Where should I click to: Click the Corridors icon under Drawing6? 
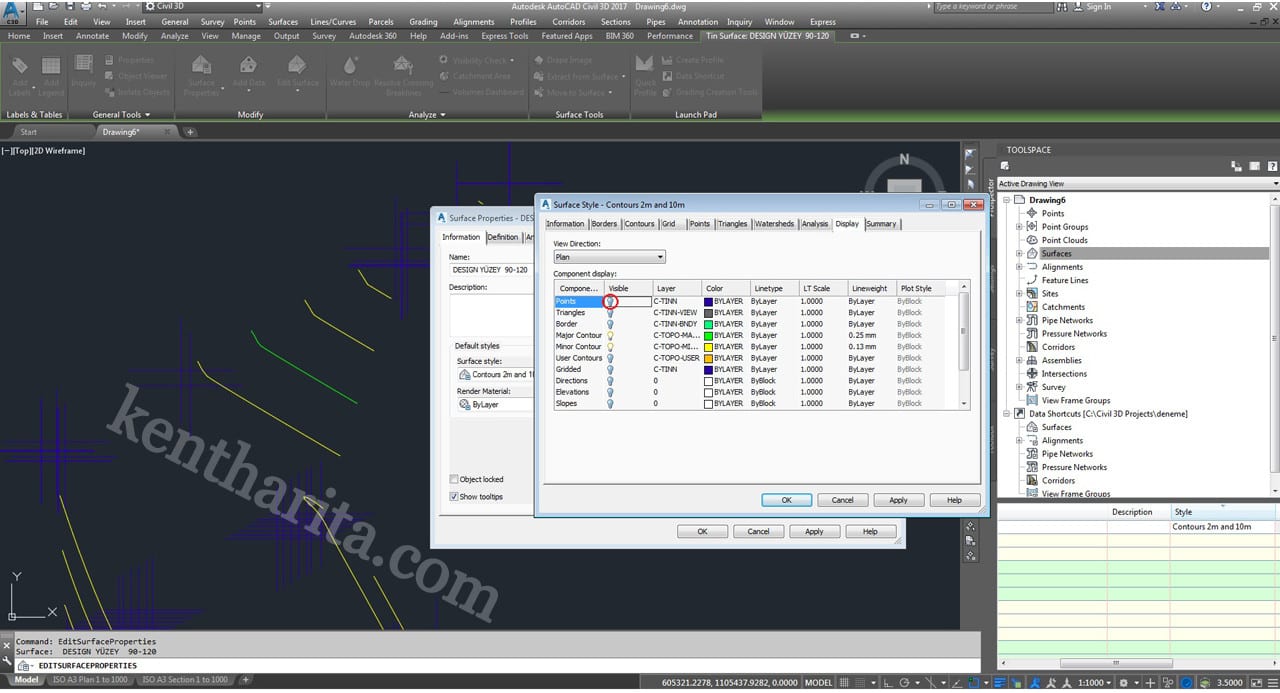(x=1032, y=347)
